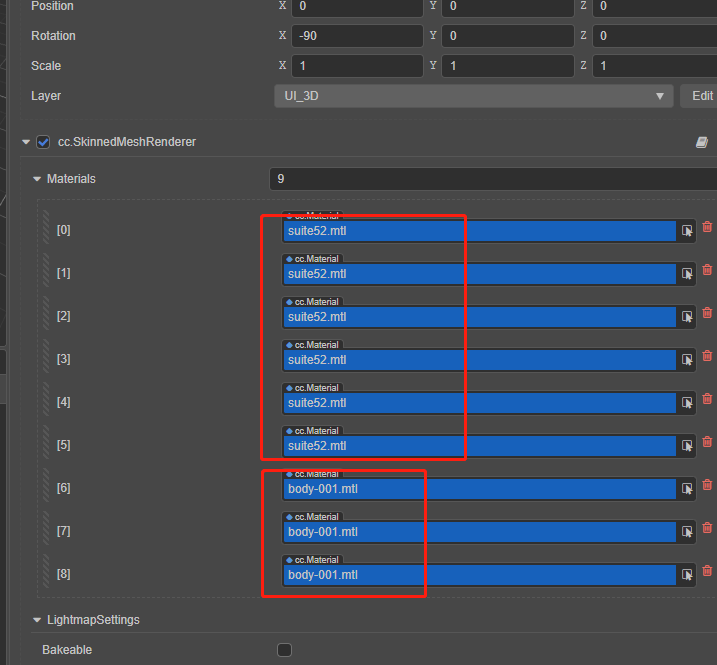This screenshot has width=717, height=665.
Task: Locate asset for material slot [0]
Action: pyautogui.click(x=687, y=231)
